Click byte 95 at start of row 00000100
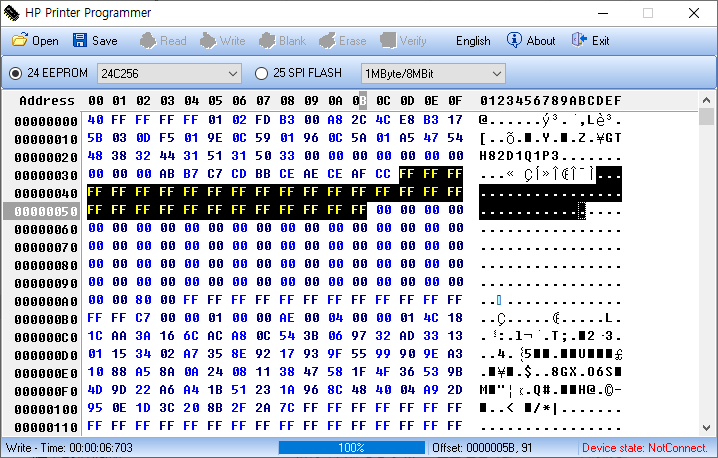Viewport: 718px width, 458px height. tap(95, 408)
